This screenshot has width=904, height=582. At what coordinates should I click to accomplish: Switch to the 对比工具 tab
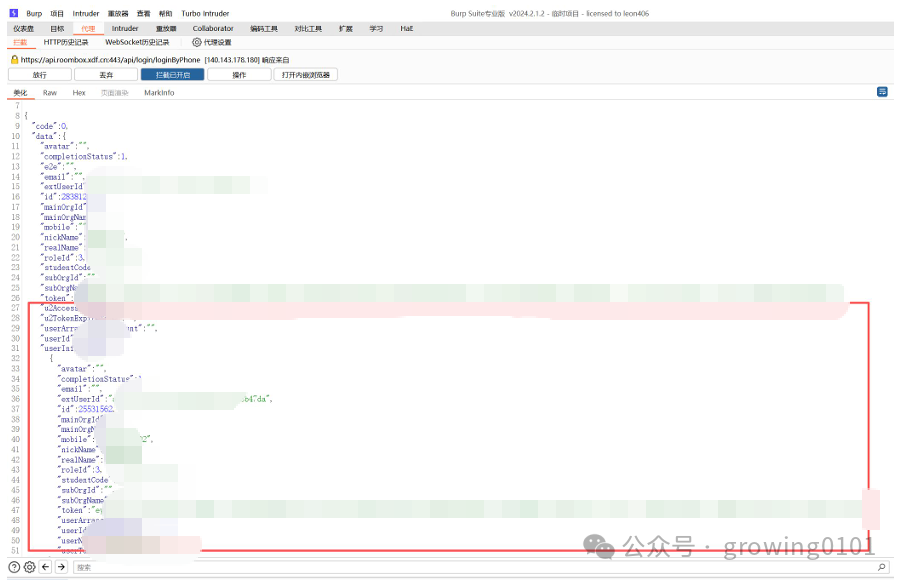tap(308, 28)
